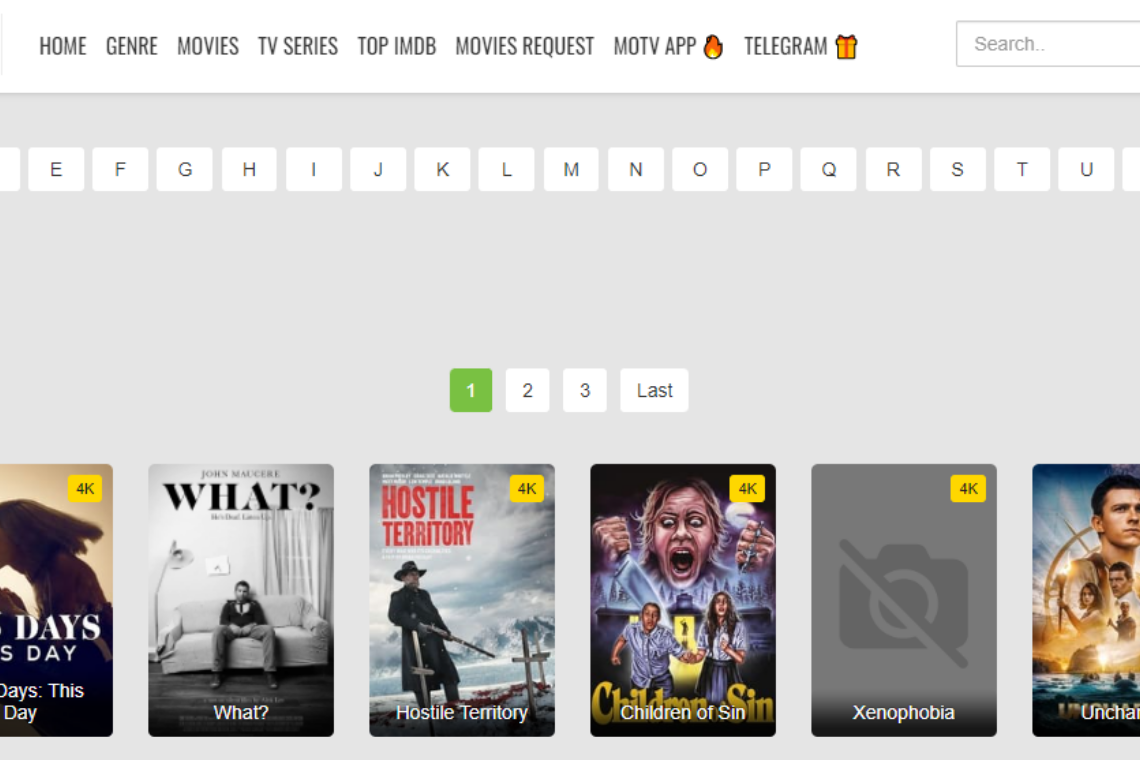Filter titles by letter E
The image size is (1140, 760).
click(x=56, y=169)
